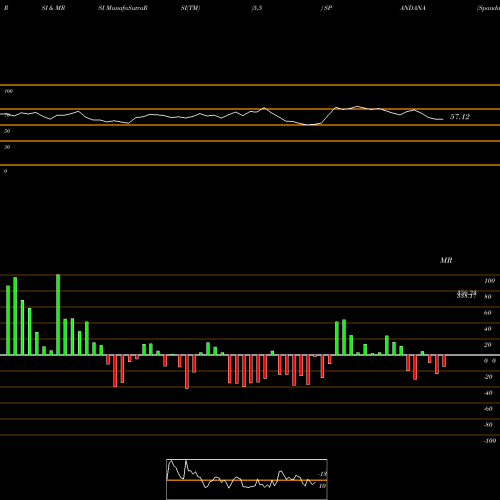The image size is (500, 500).
Task: Click the ANDANA title text
Action: [413, 8]
